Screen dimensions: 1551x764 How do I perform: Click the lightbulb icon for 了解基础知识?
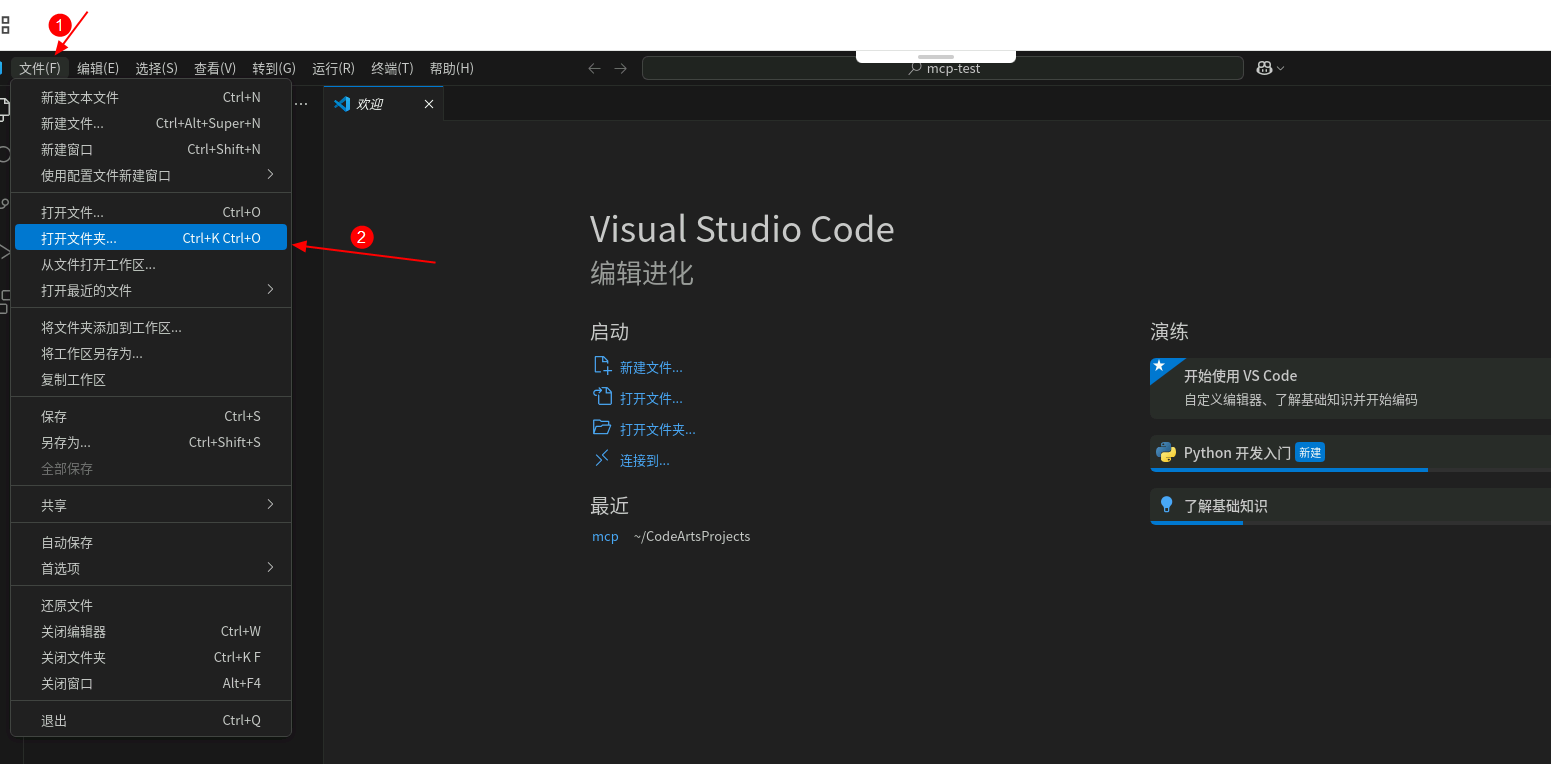point(1166,505)
